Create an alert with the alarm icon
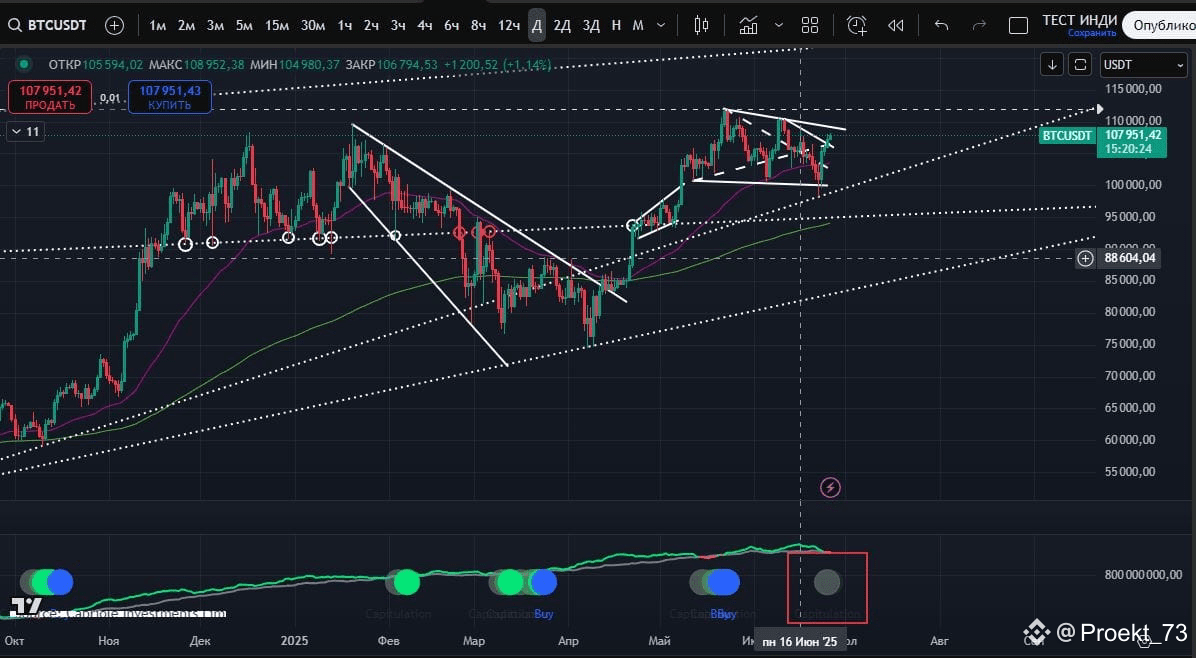Viewport: 1196px width, 658px height. pyautogui.click(x=857, y=26)
